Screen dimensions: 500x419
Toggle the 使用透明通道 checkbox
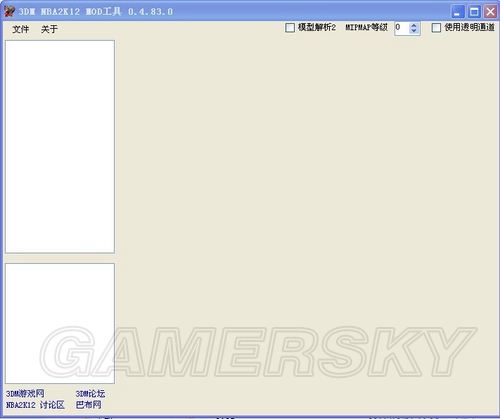436,27
